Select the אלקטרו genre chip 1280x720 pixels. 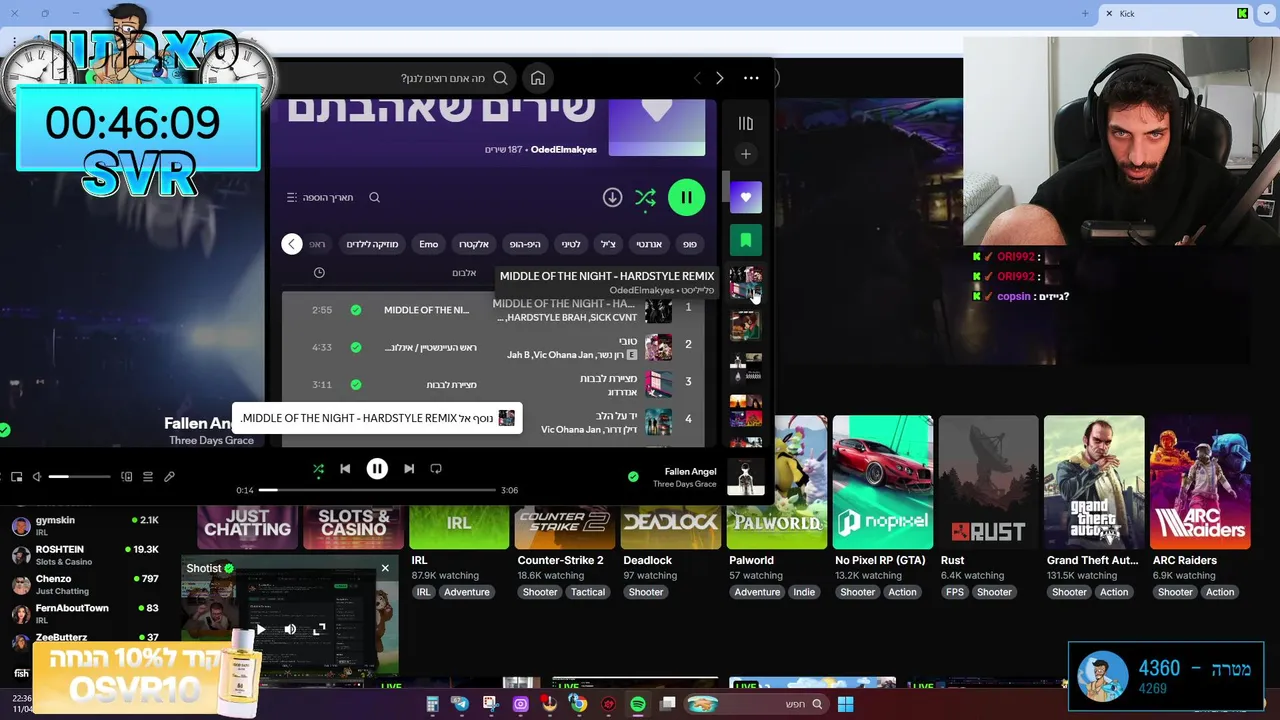[x=473, y=244]
